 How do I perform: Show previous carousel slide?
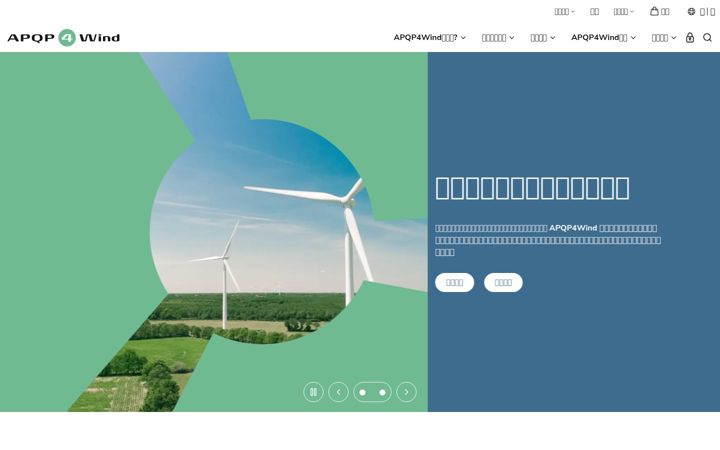click(338, 392)
